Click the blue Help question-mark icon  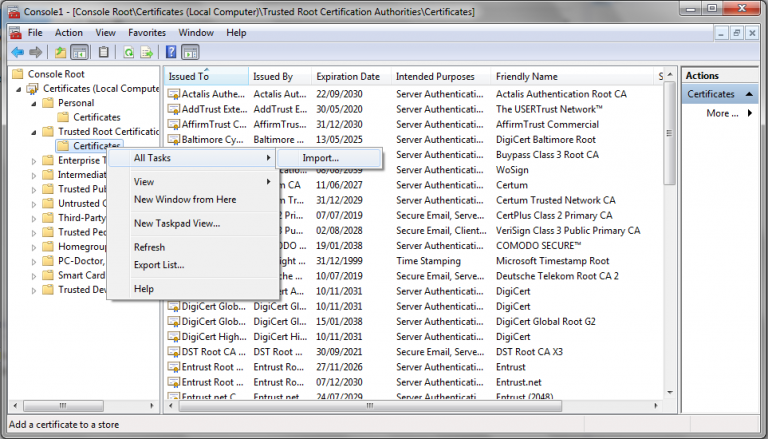click(x=171, y=52)
